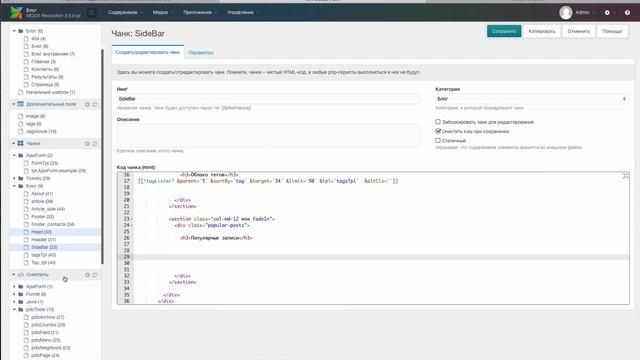This screenshot has height=360, width=640.
Task: Open the pdoNeighbors (23) snippet
Action: click(x=51, y=348)
